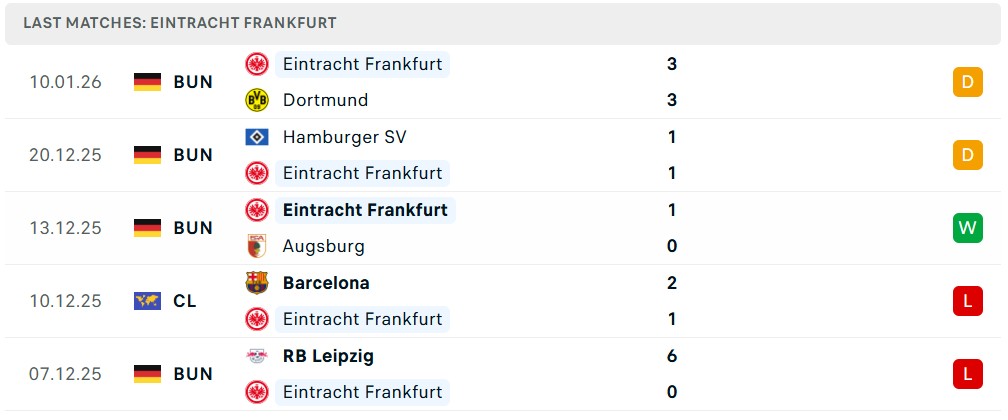
Task: Click the Barcelona club crest
Action: (257, 283)
